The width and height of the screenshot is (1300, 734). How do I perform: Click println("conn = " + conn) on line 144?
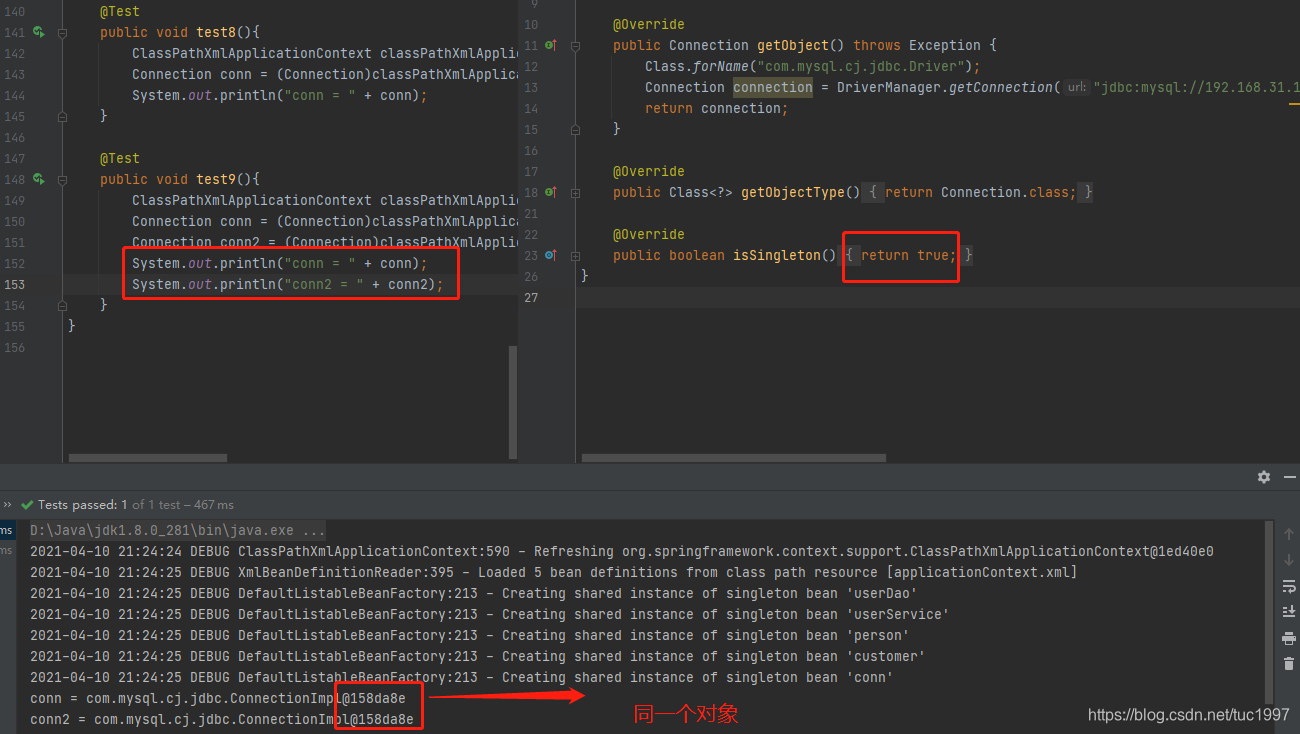click(279, 95)
